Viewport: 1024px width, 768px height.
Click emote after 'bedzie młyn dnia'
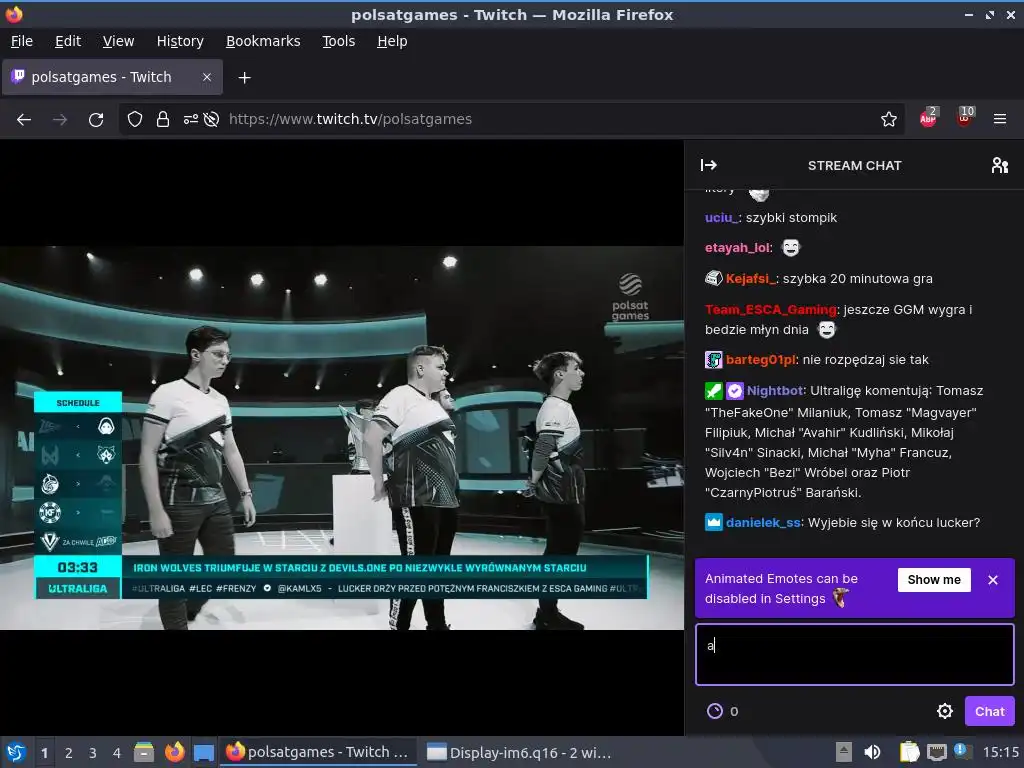click(827, 330)
